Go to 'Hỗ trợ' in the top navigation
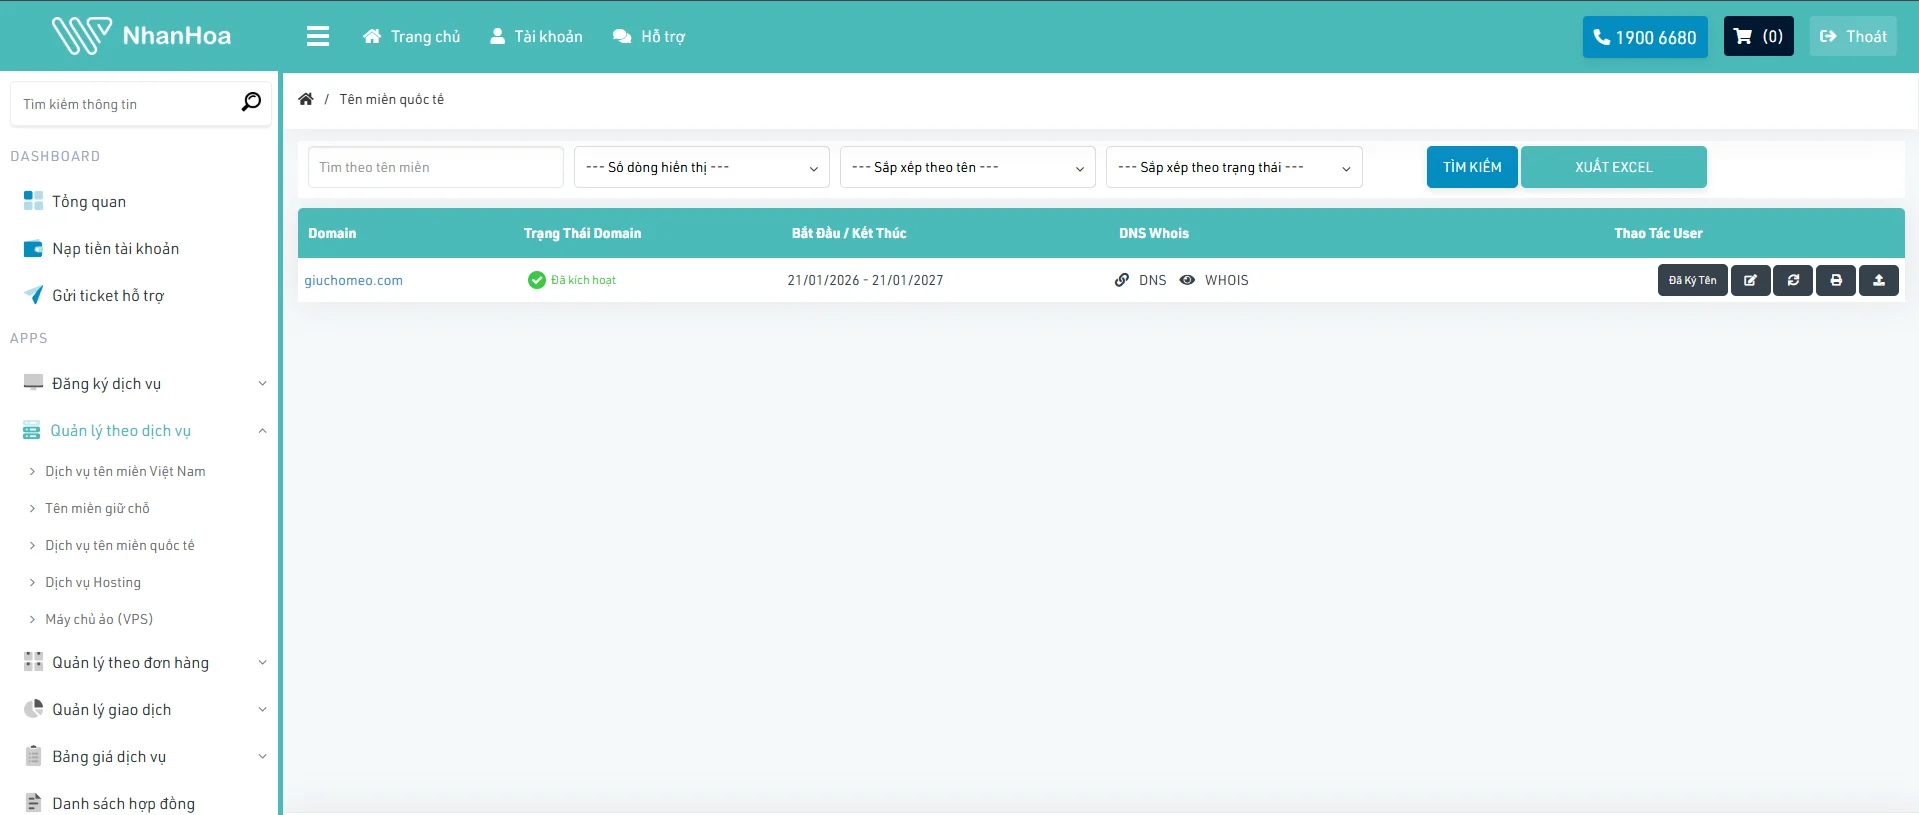The image size is (1919, 815). tap(649, 37)
